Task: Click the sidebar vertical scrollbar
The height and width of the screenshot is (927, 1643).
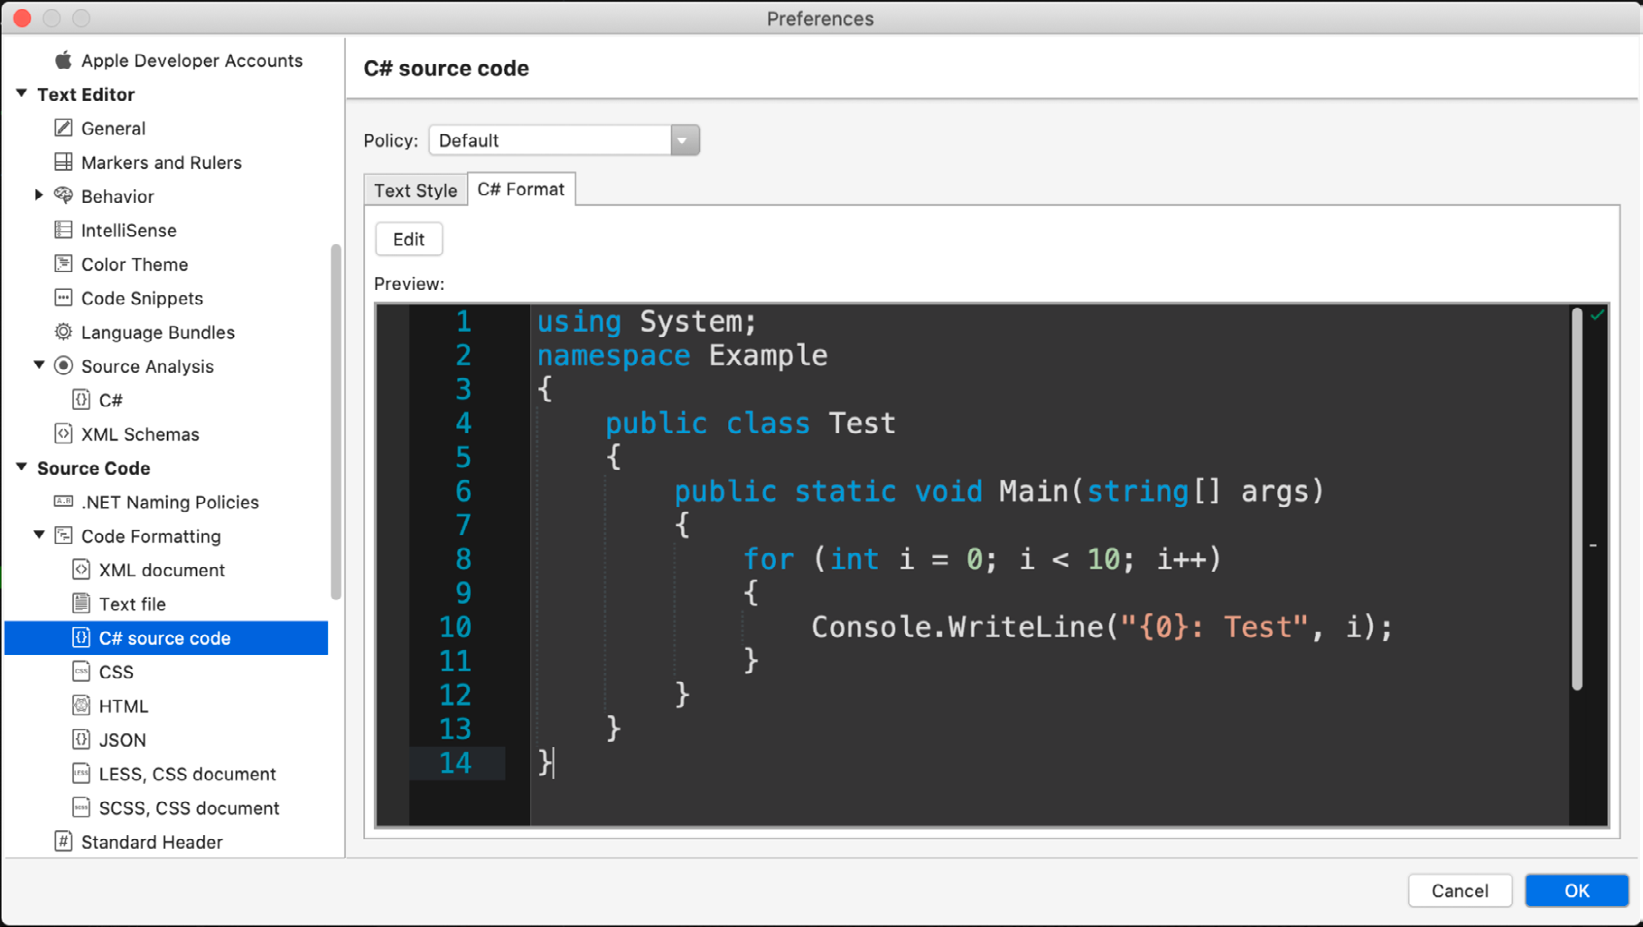Action: pyautogui.click(x=336, y=422)
